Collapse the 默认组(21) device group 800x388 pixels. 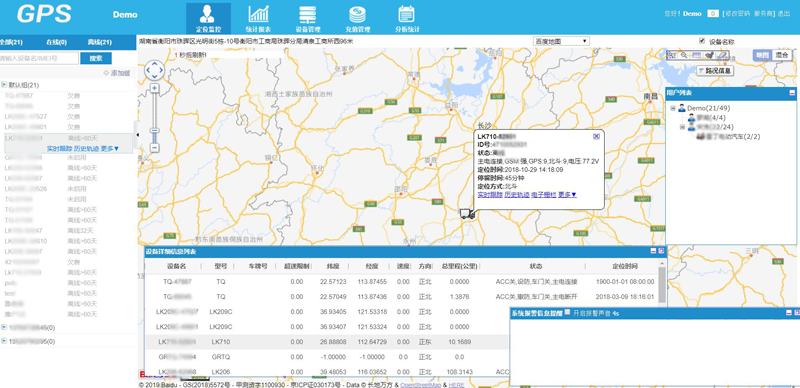tap(4, 84)
